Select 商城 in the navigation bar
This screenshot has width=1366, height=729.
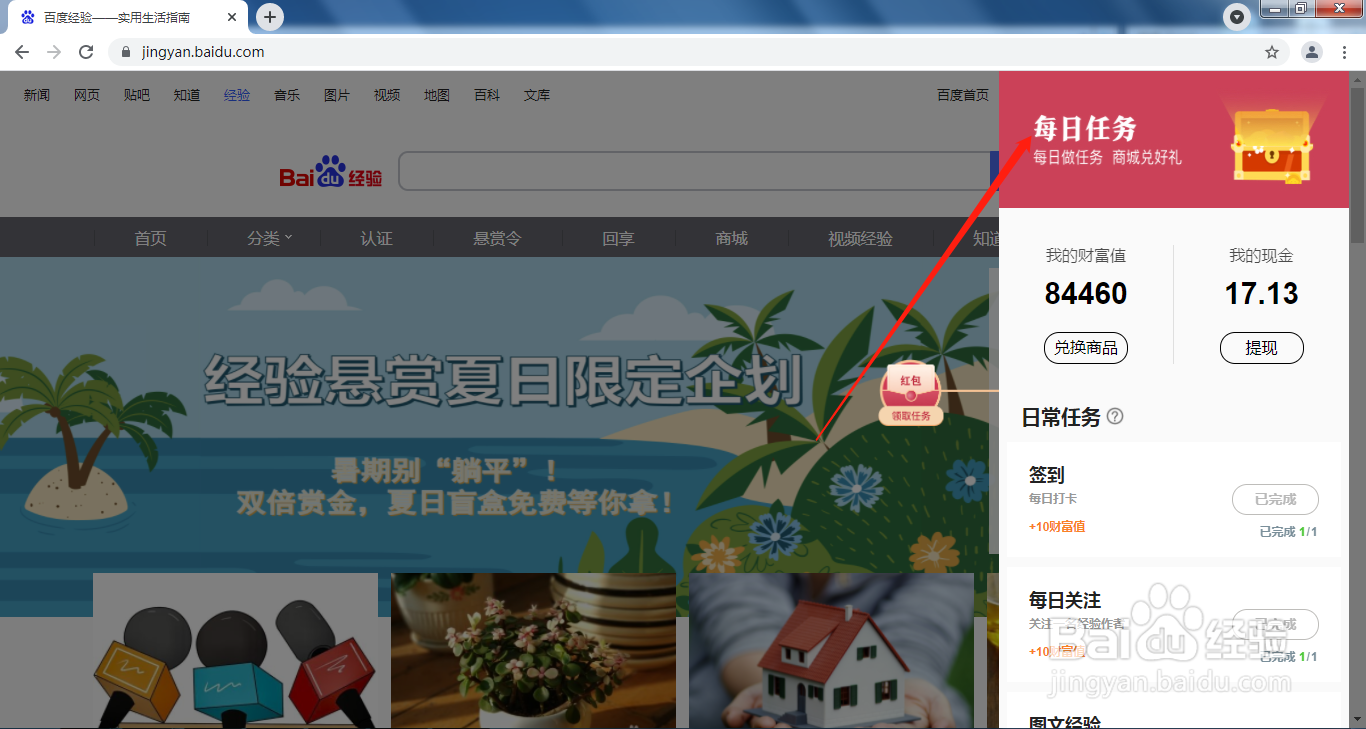[x=732, y=239]
